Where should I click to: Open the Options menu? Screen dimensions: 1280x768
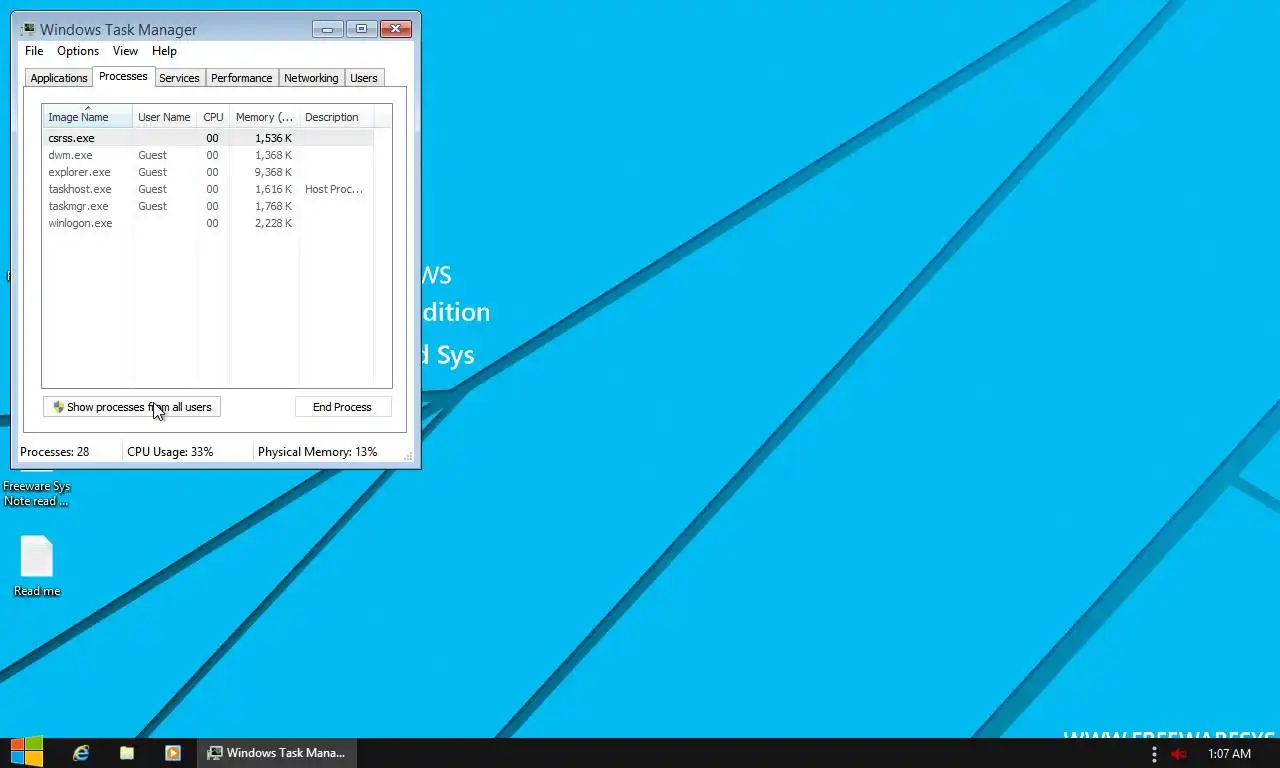pos(78,51)
